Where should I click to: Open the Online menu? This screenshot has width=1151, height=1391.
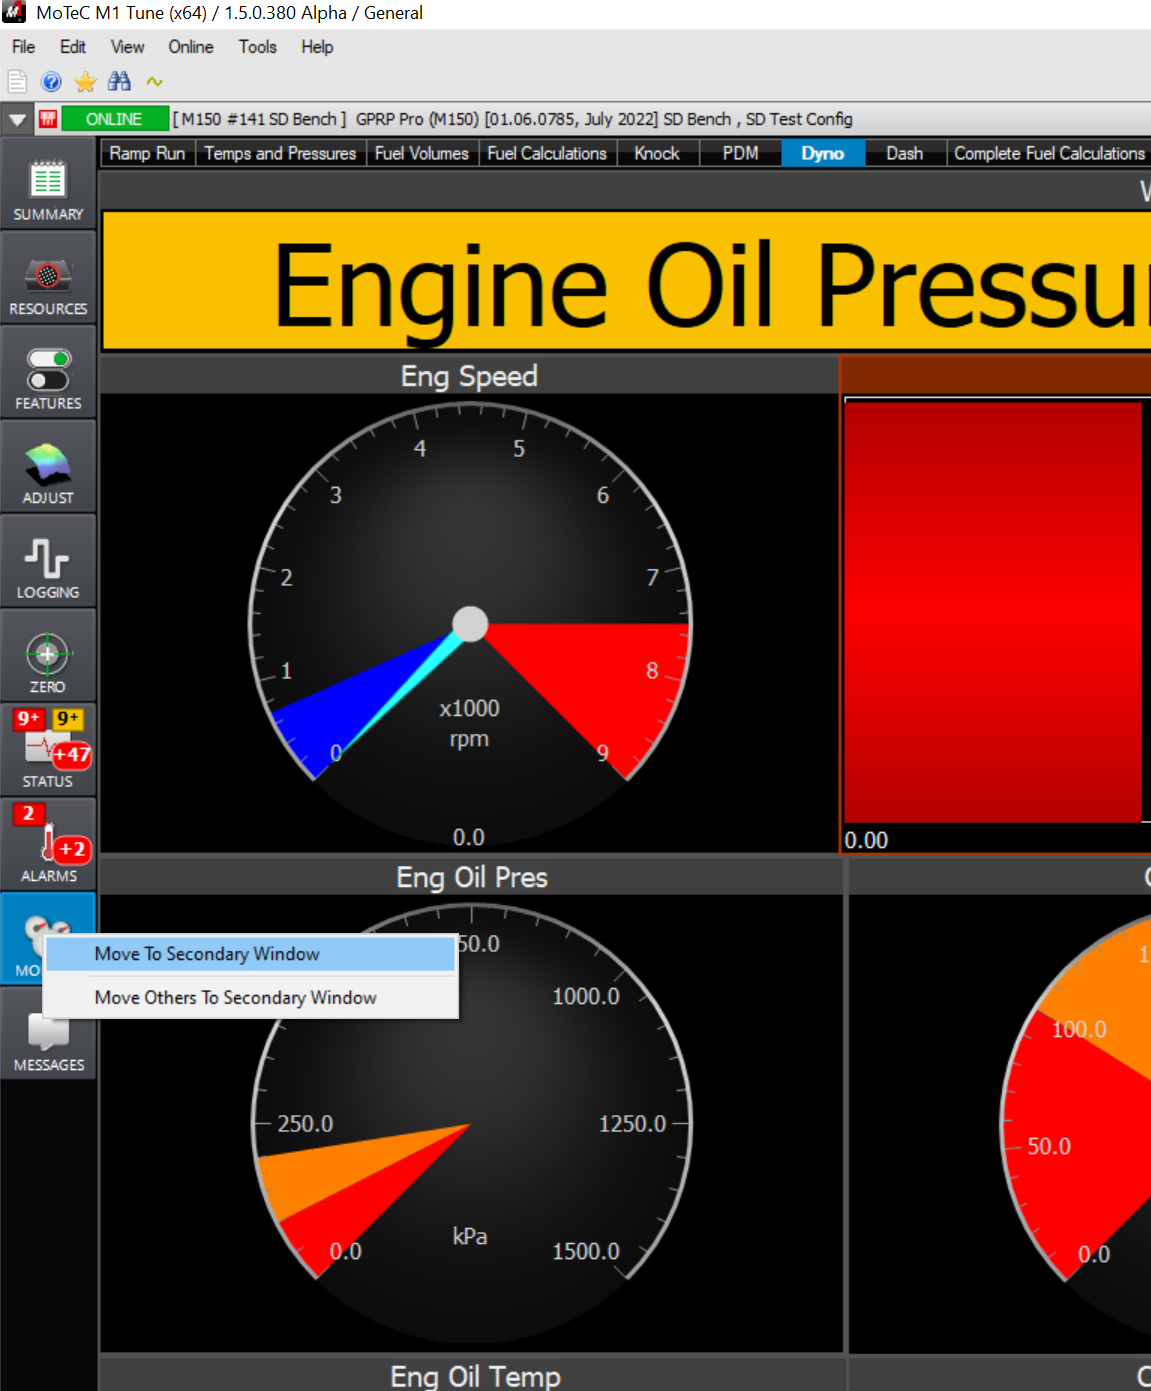pyautogui.click(x=190, y=47)
